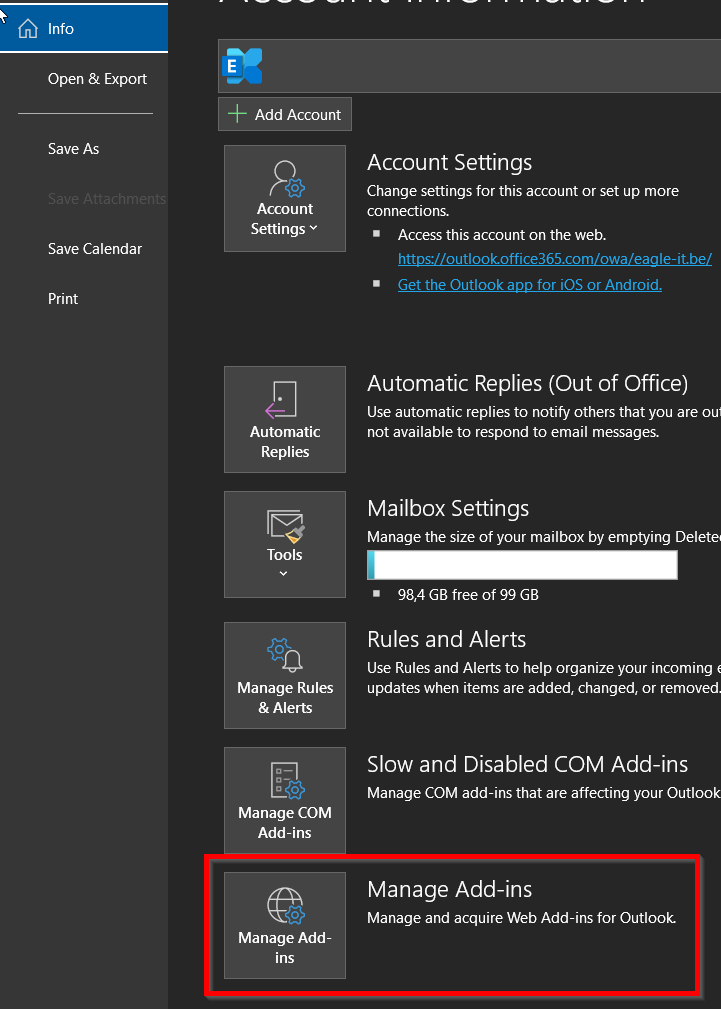
Task: Click the Slow and Disabled COM Add-ins heading
Action: click(x=527, y=764)
